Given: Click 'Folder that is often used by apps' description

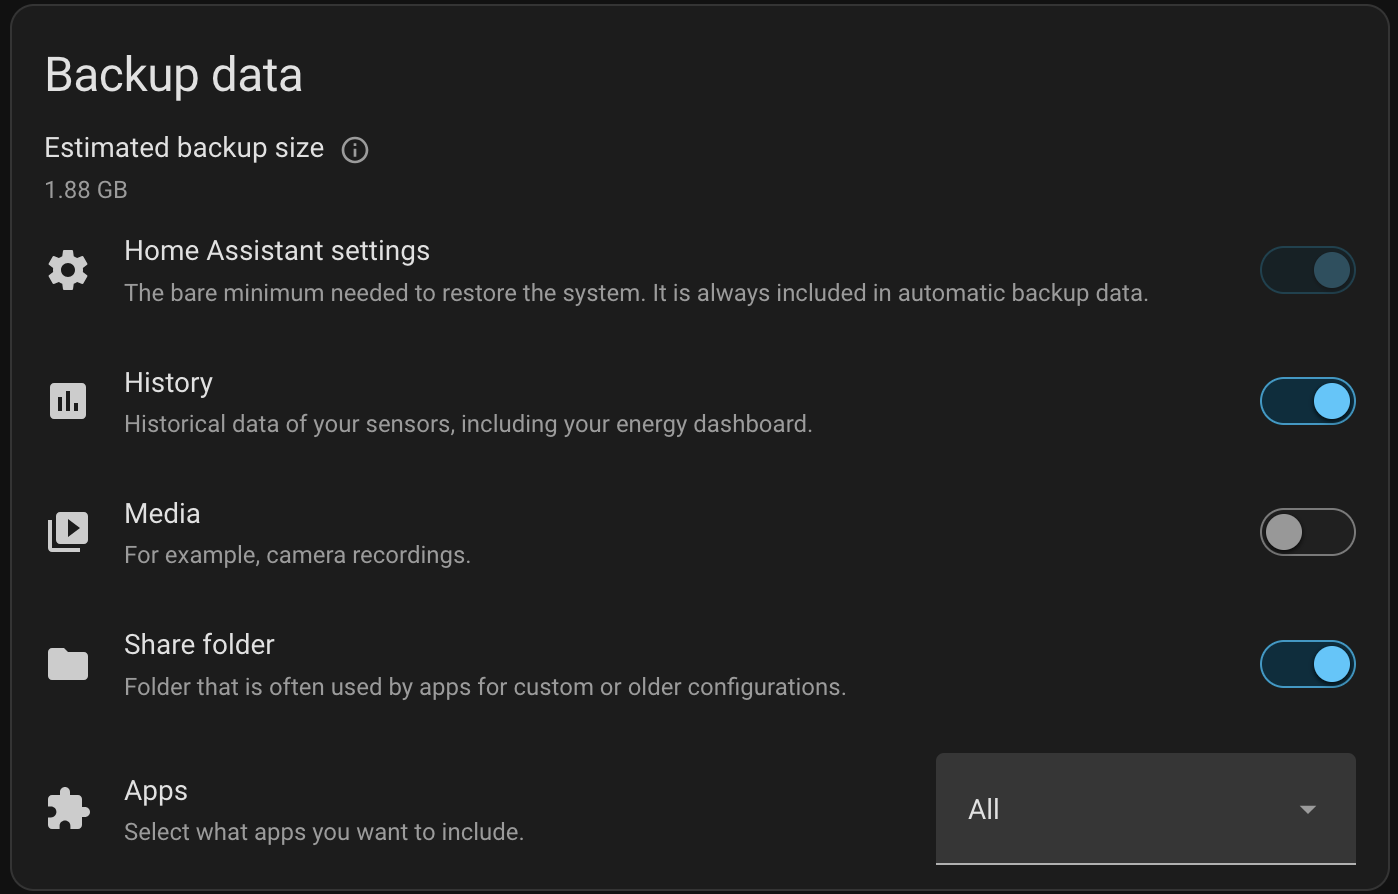Looking at the screenshot, I should click(485, 687).
